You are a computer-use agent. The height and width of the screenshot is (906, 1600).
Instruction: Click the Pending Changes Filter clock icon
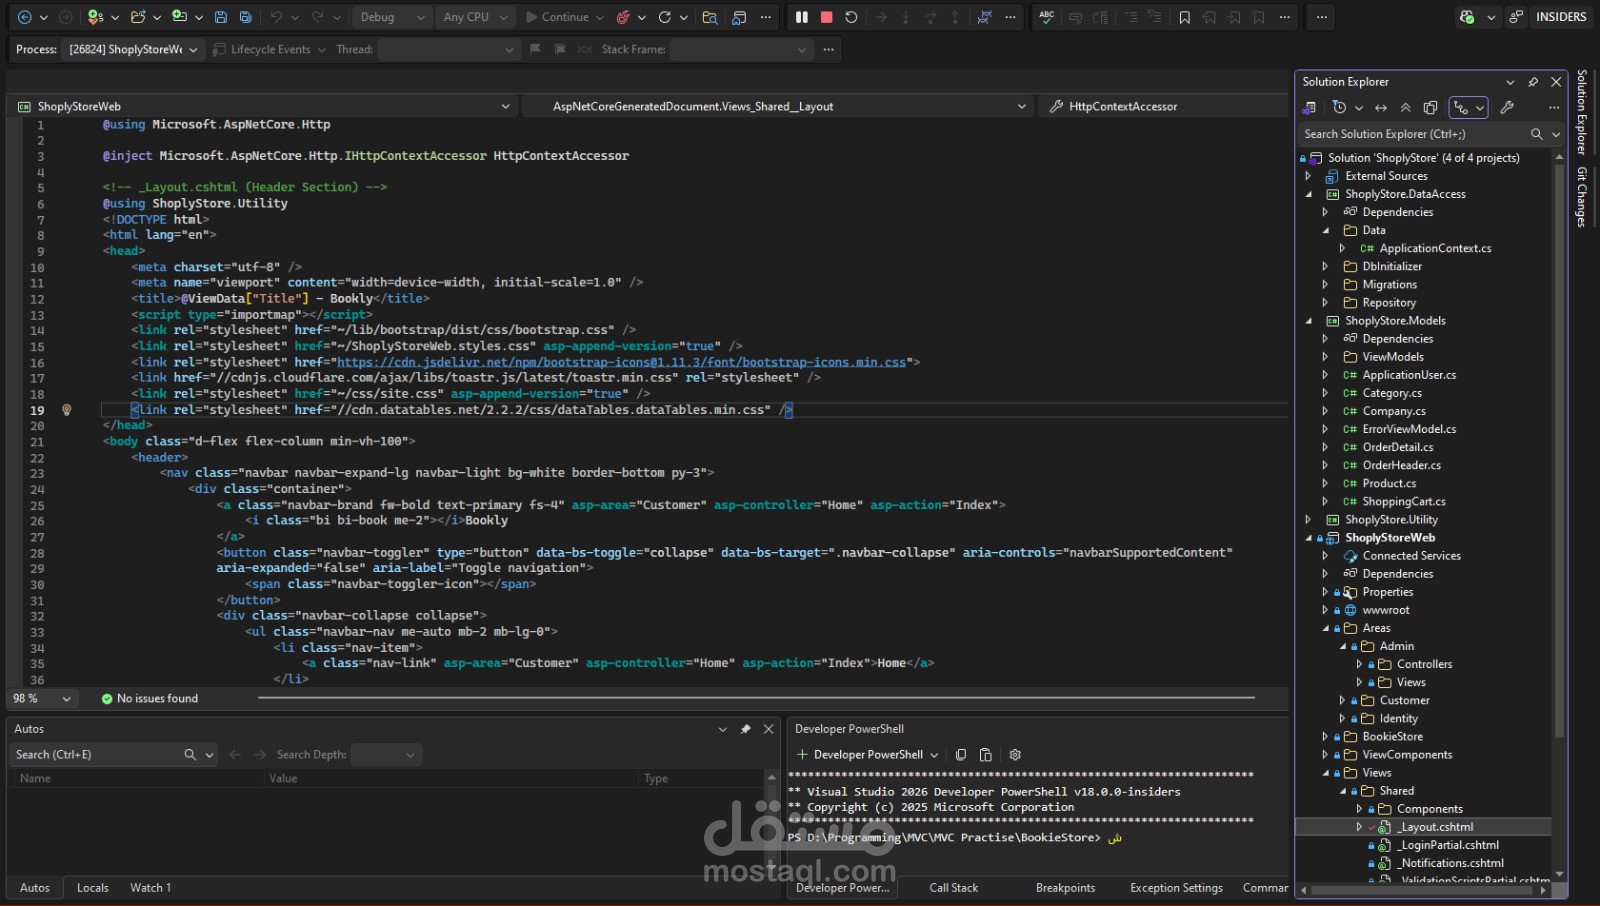click(x=1340, y=108)
